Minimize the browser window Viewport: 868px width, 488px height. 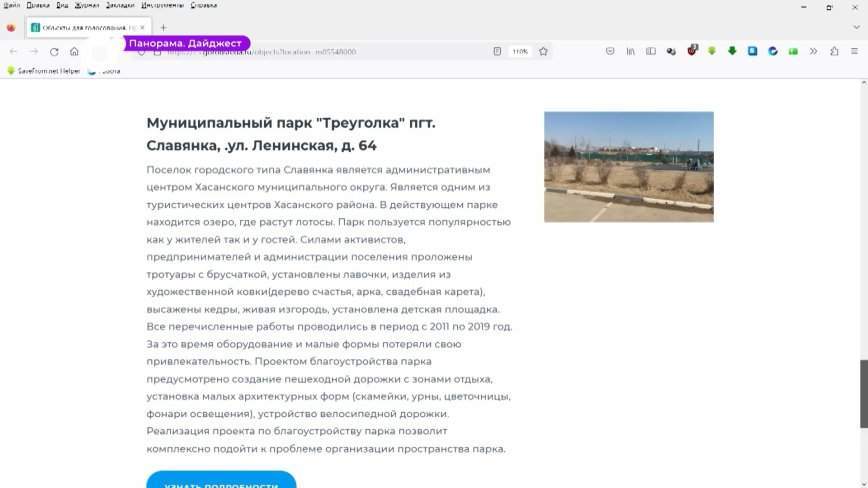tap(804, 7)
